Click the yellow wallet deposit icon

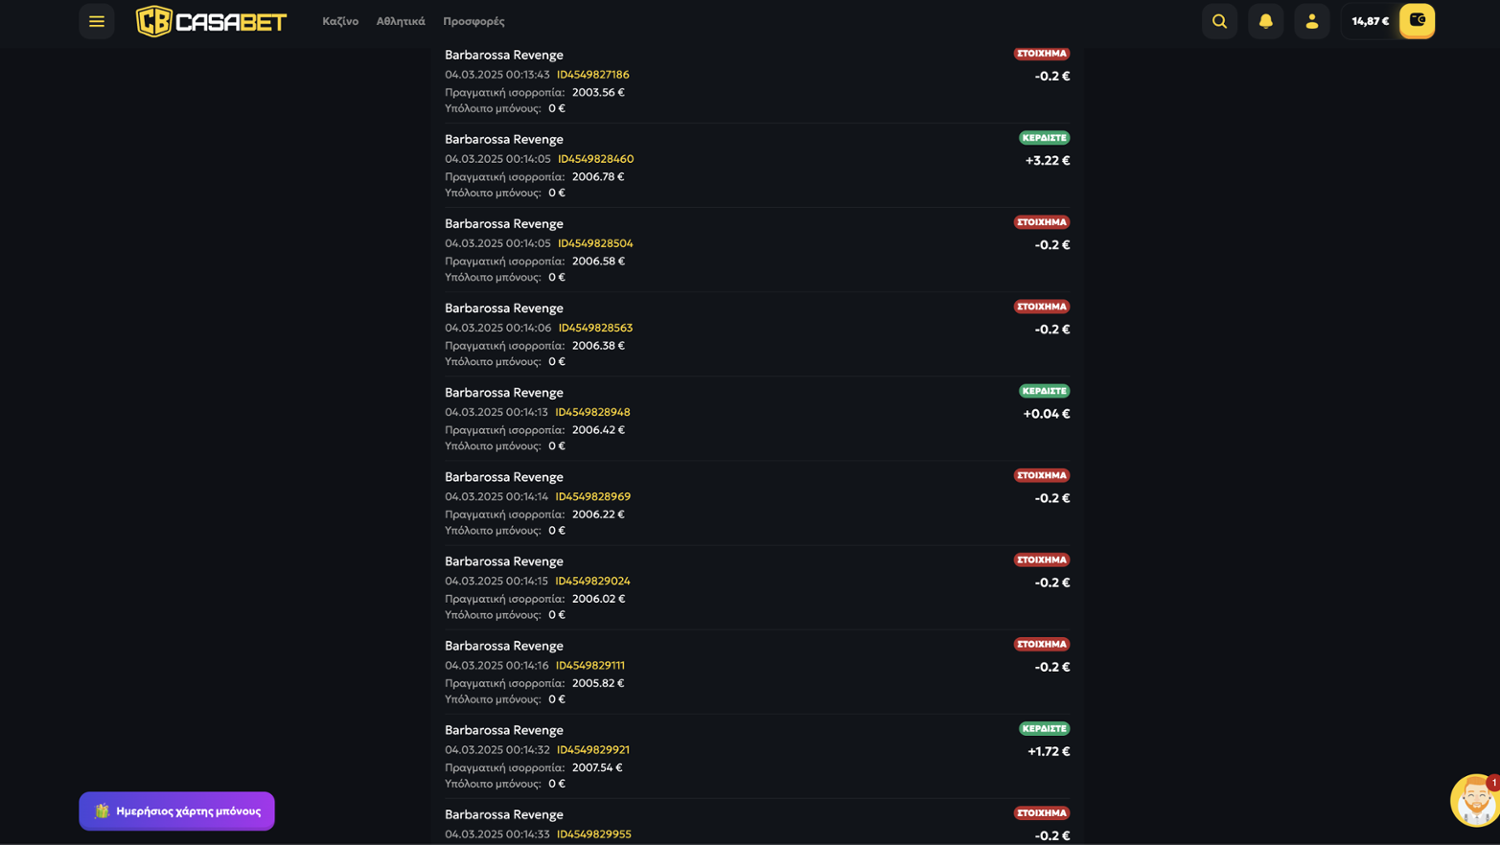point(1416,21)
